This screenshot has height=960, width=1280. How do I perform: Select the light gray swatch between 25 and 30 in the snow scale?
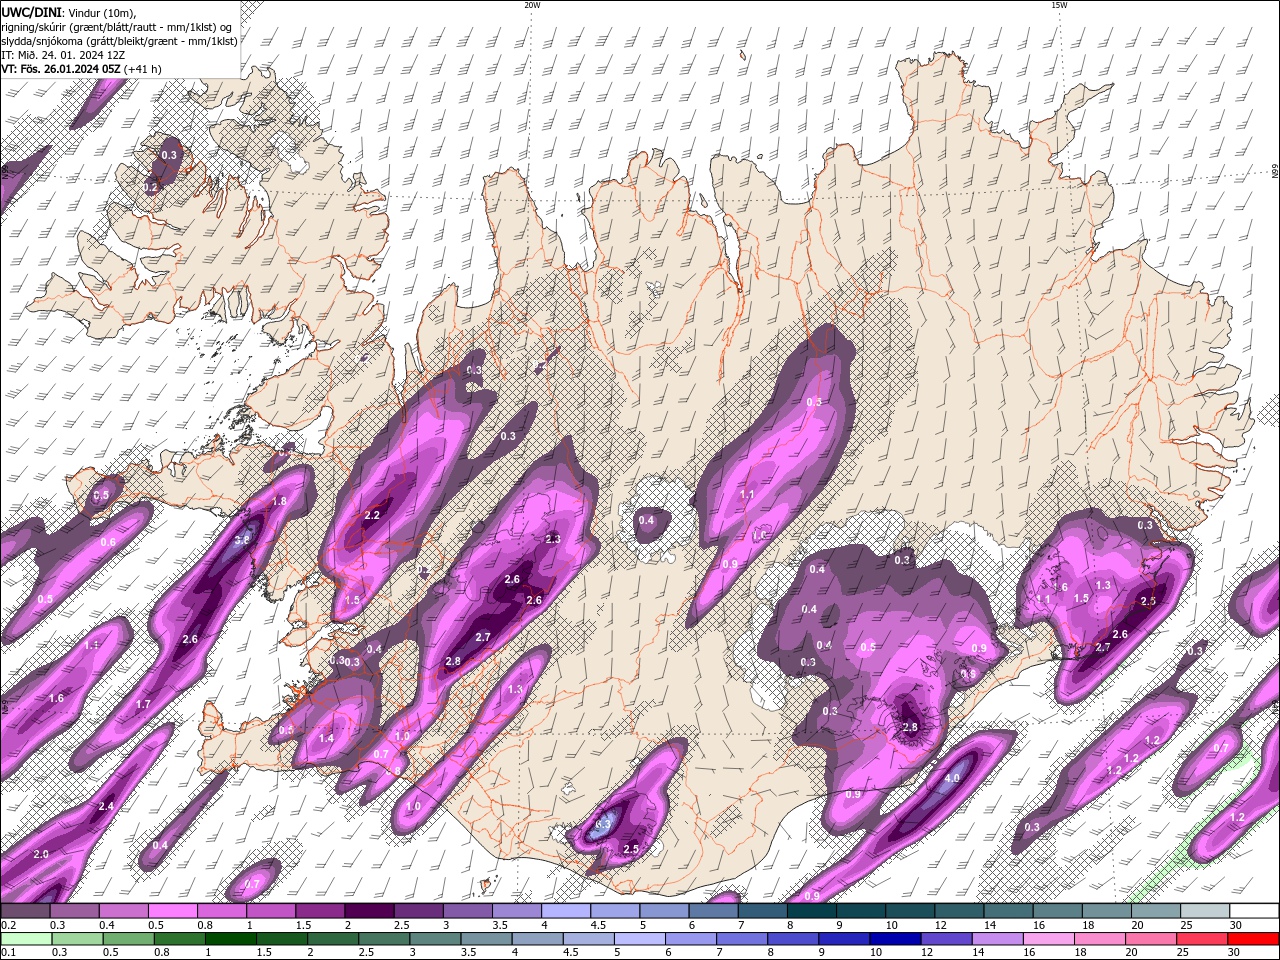[1206, 910]
